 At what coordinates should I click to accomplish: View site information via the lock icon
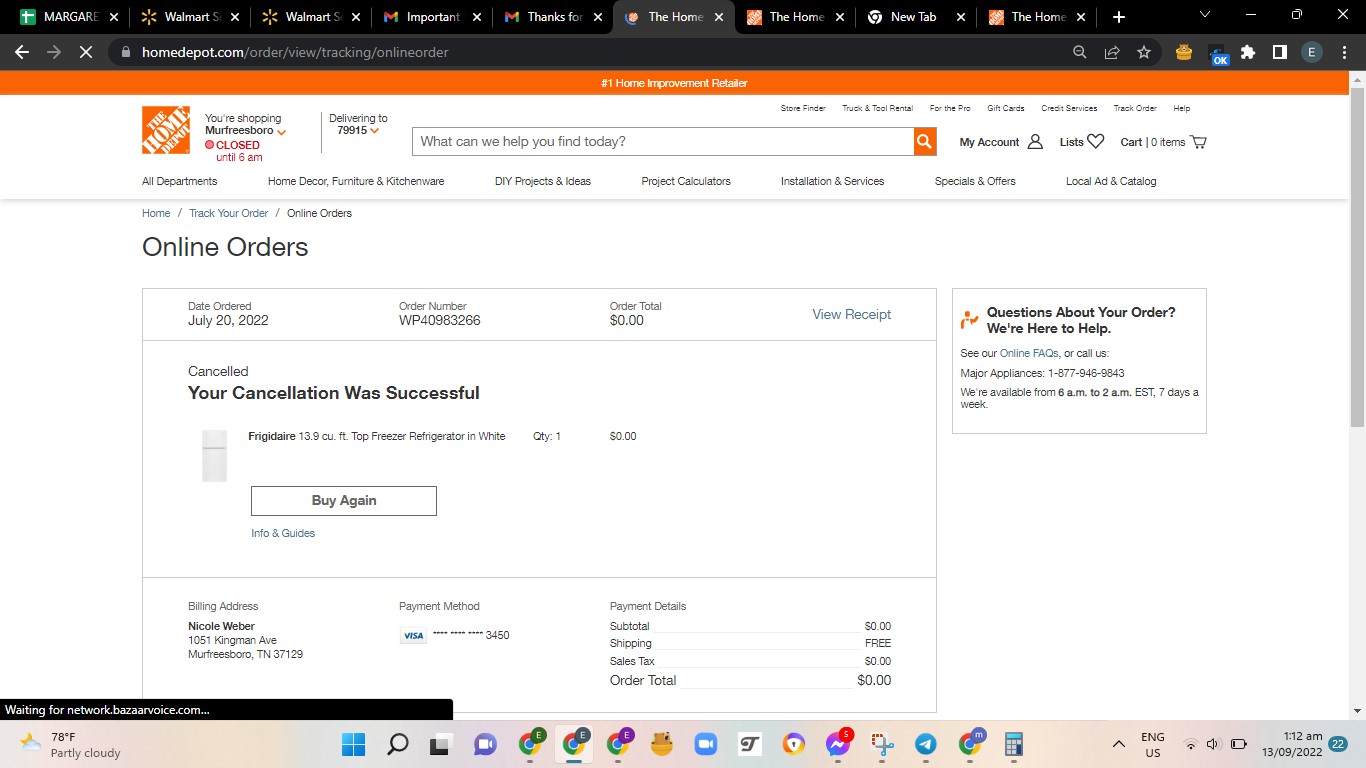tap(126, 52)
